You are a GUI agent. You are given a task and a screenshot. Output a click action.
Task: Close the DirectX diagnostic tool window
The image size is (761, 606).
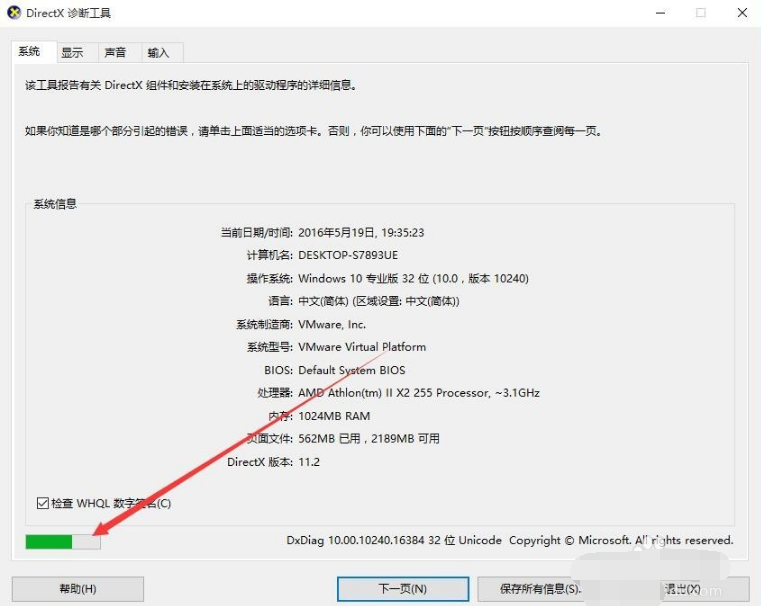click(740, 13)
